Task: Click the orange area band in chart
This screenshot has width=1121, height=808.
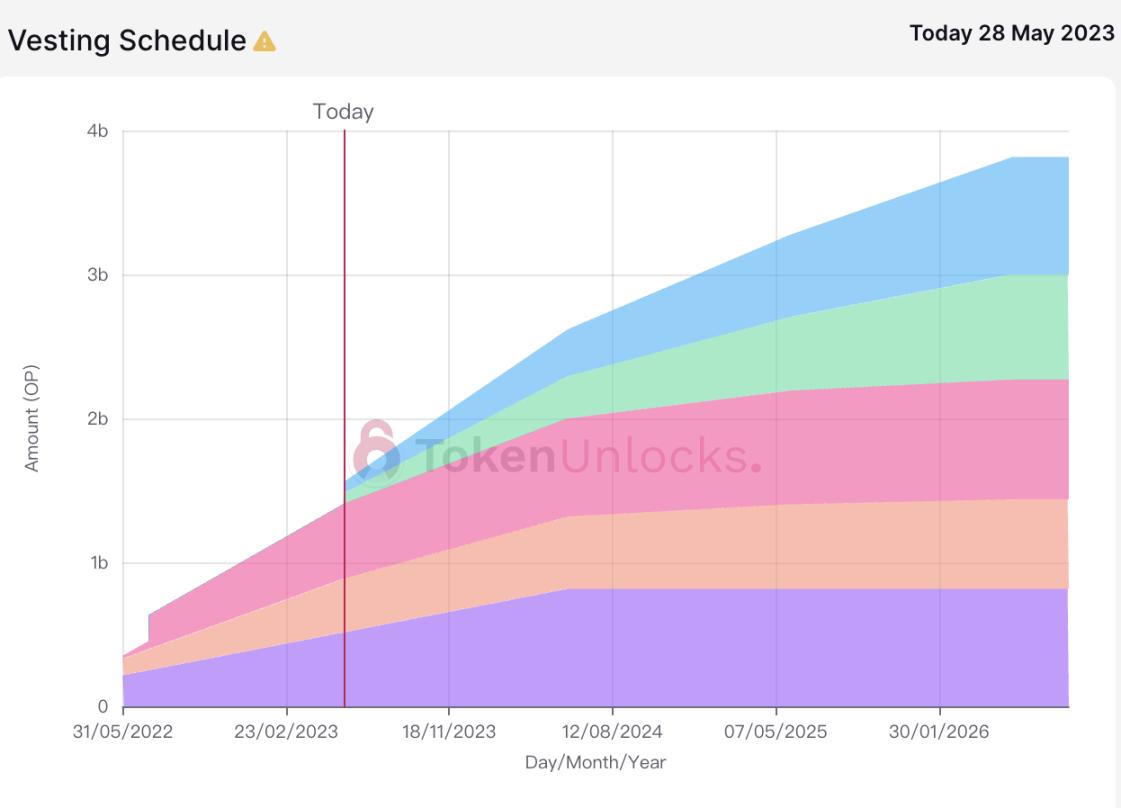Action: pos(800,545)
